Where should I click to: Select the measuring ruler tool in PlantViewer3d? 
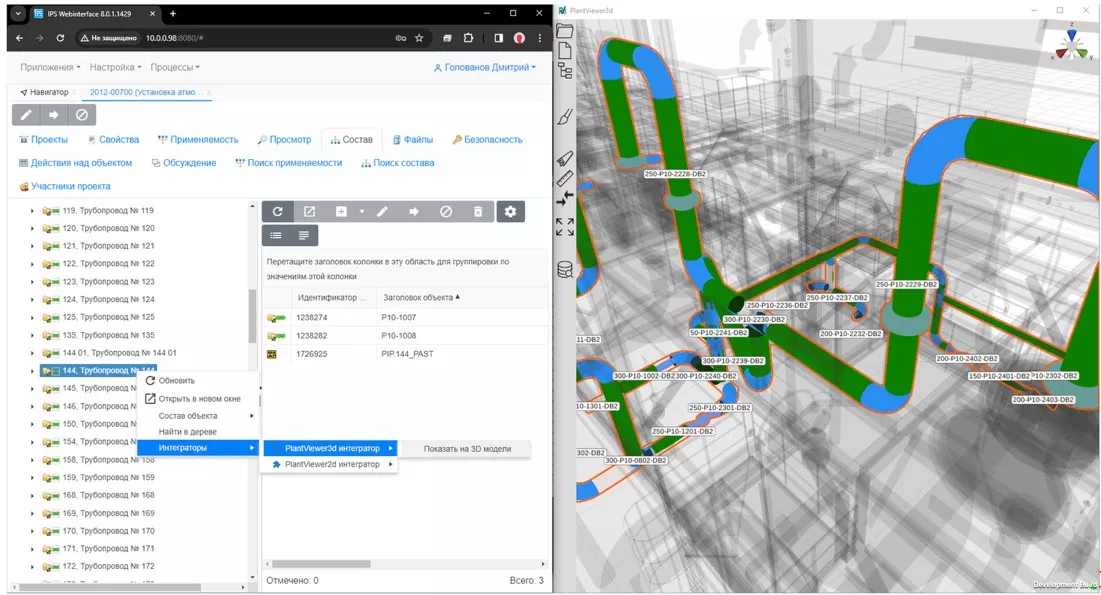(x=565, y=179)
